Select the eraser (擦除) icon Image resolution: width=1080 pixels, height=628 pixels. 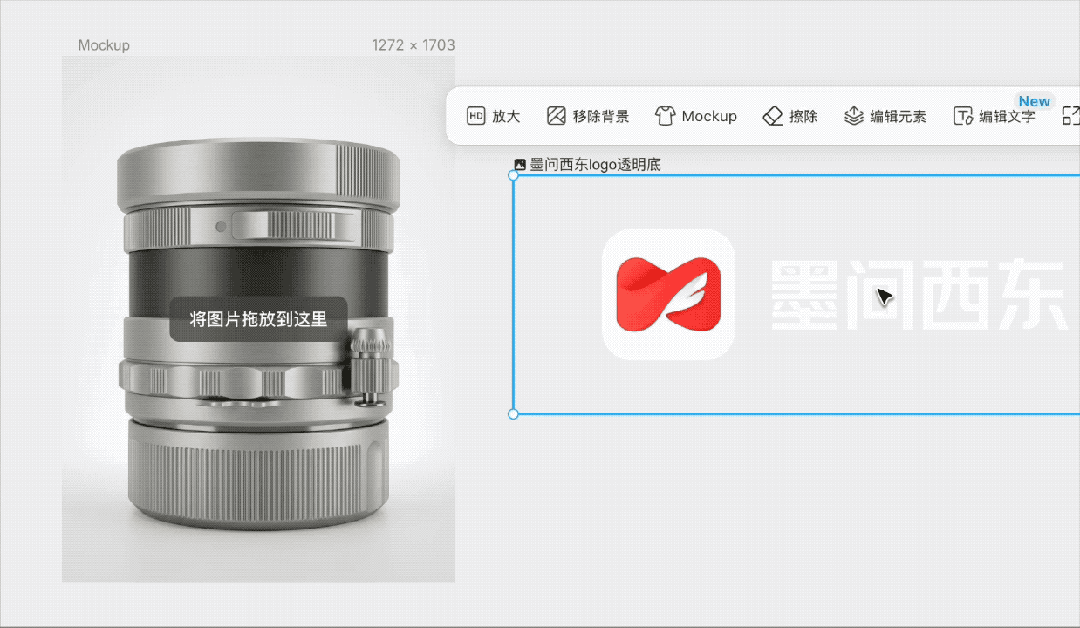tap(772, 116)
